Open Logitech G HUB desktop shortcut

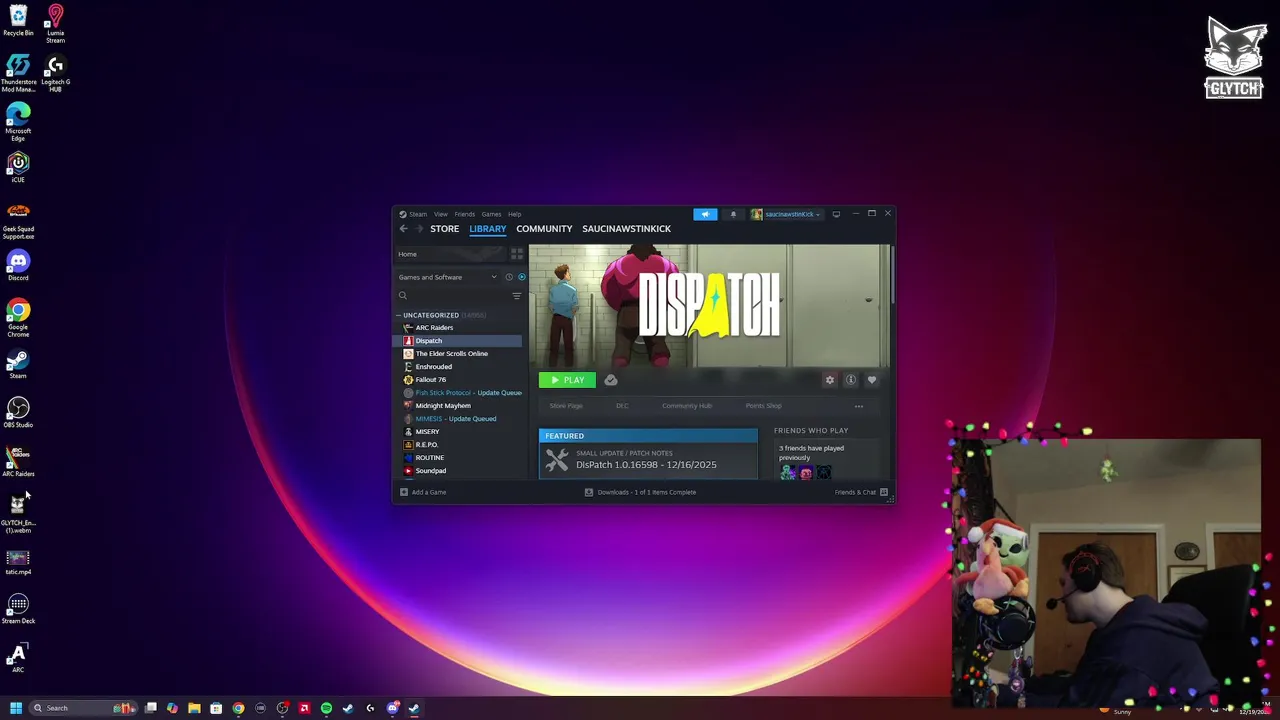(55, 75)
